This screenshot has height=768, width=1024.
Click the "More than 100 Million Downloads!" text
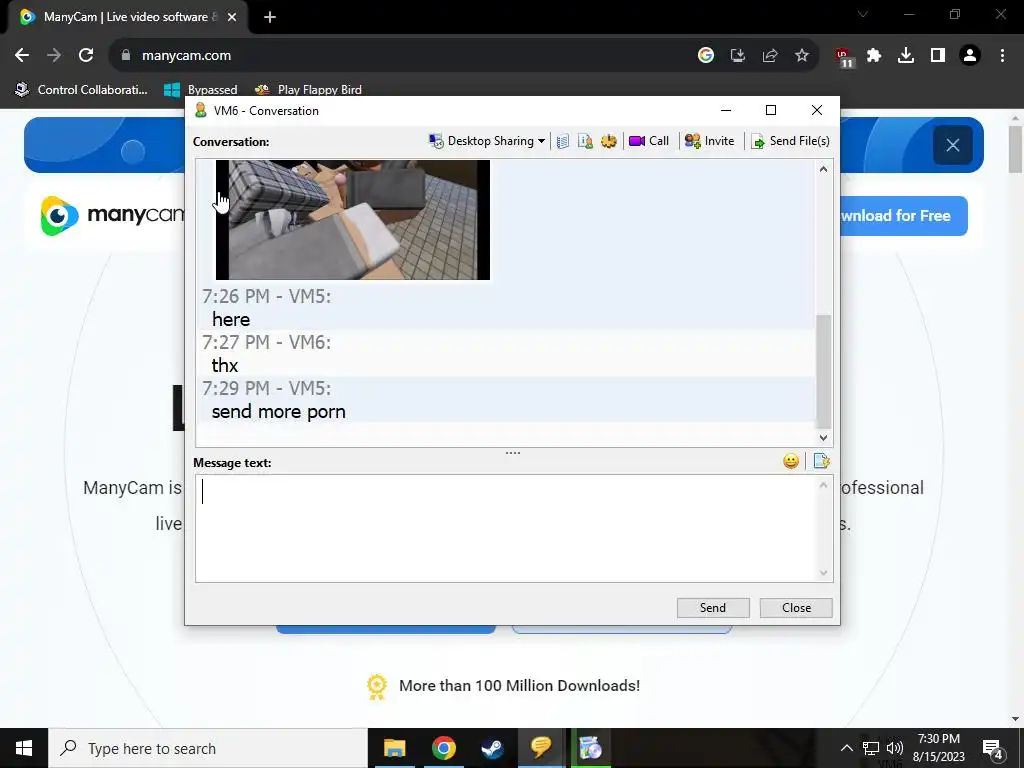[519, 686]
